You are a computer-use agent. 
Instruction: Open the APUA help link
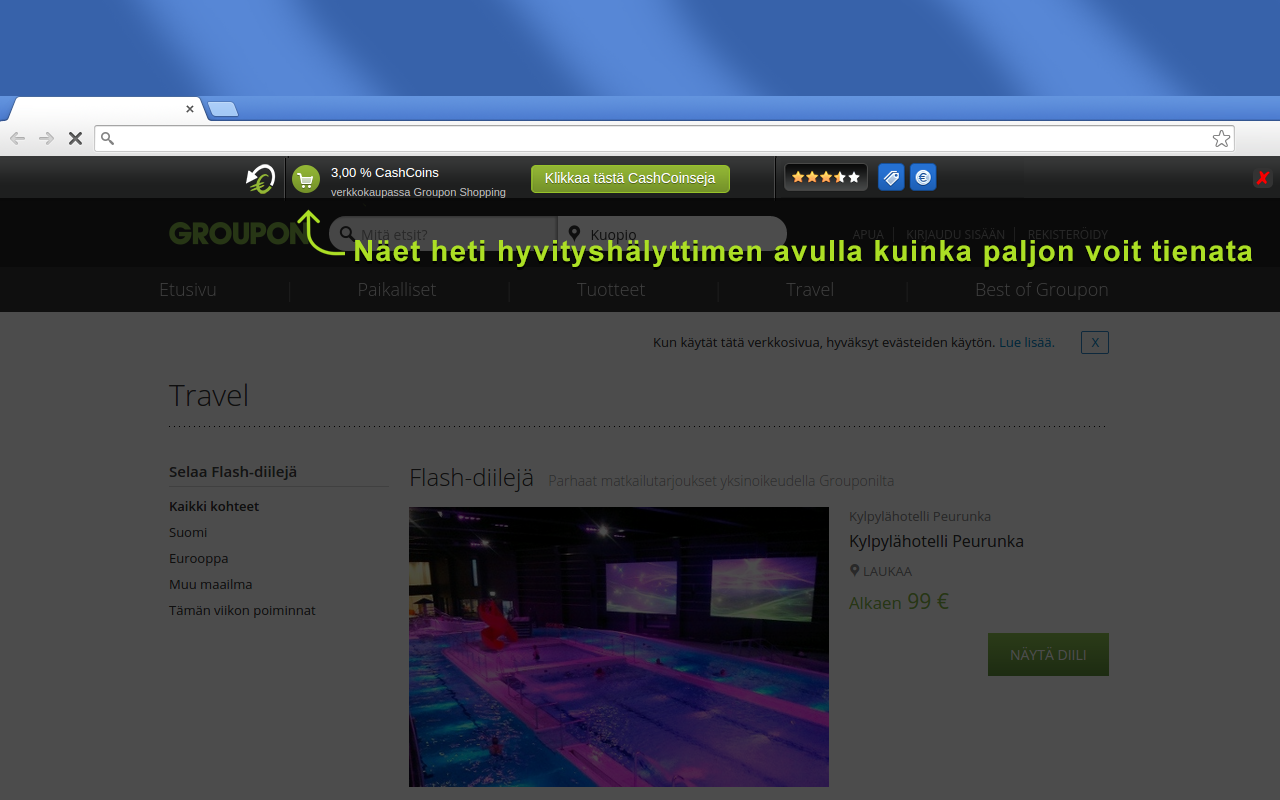868,234
